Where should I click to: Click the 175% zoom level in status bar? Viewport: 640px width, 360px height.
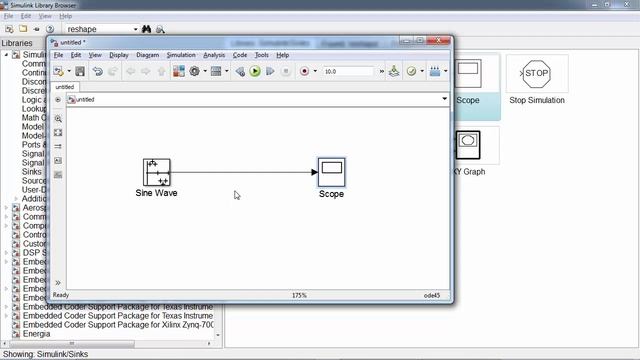(x=299, y=295)
